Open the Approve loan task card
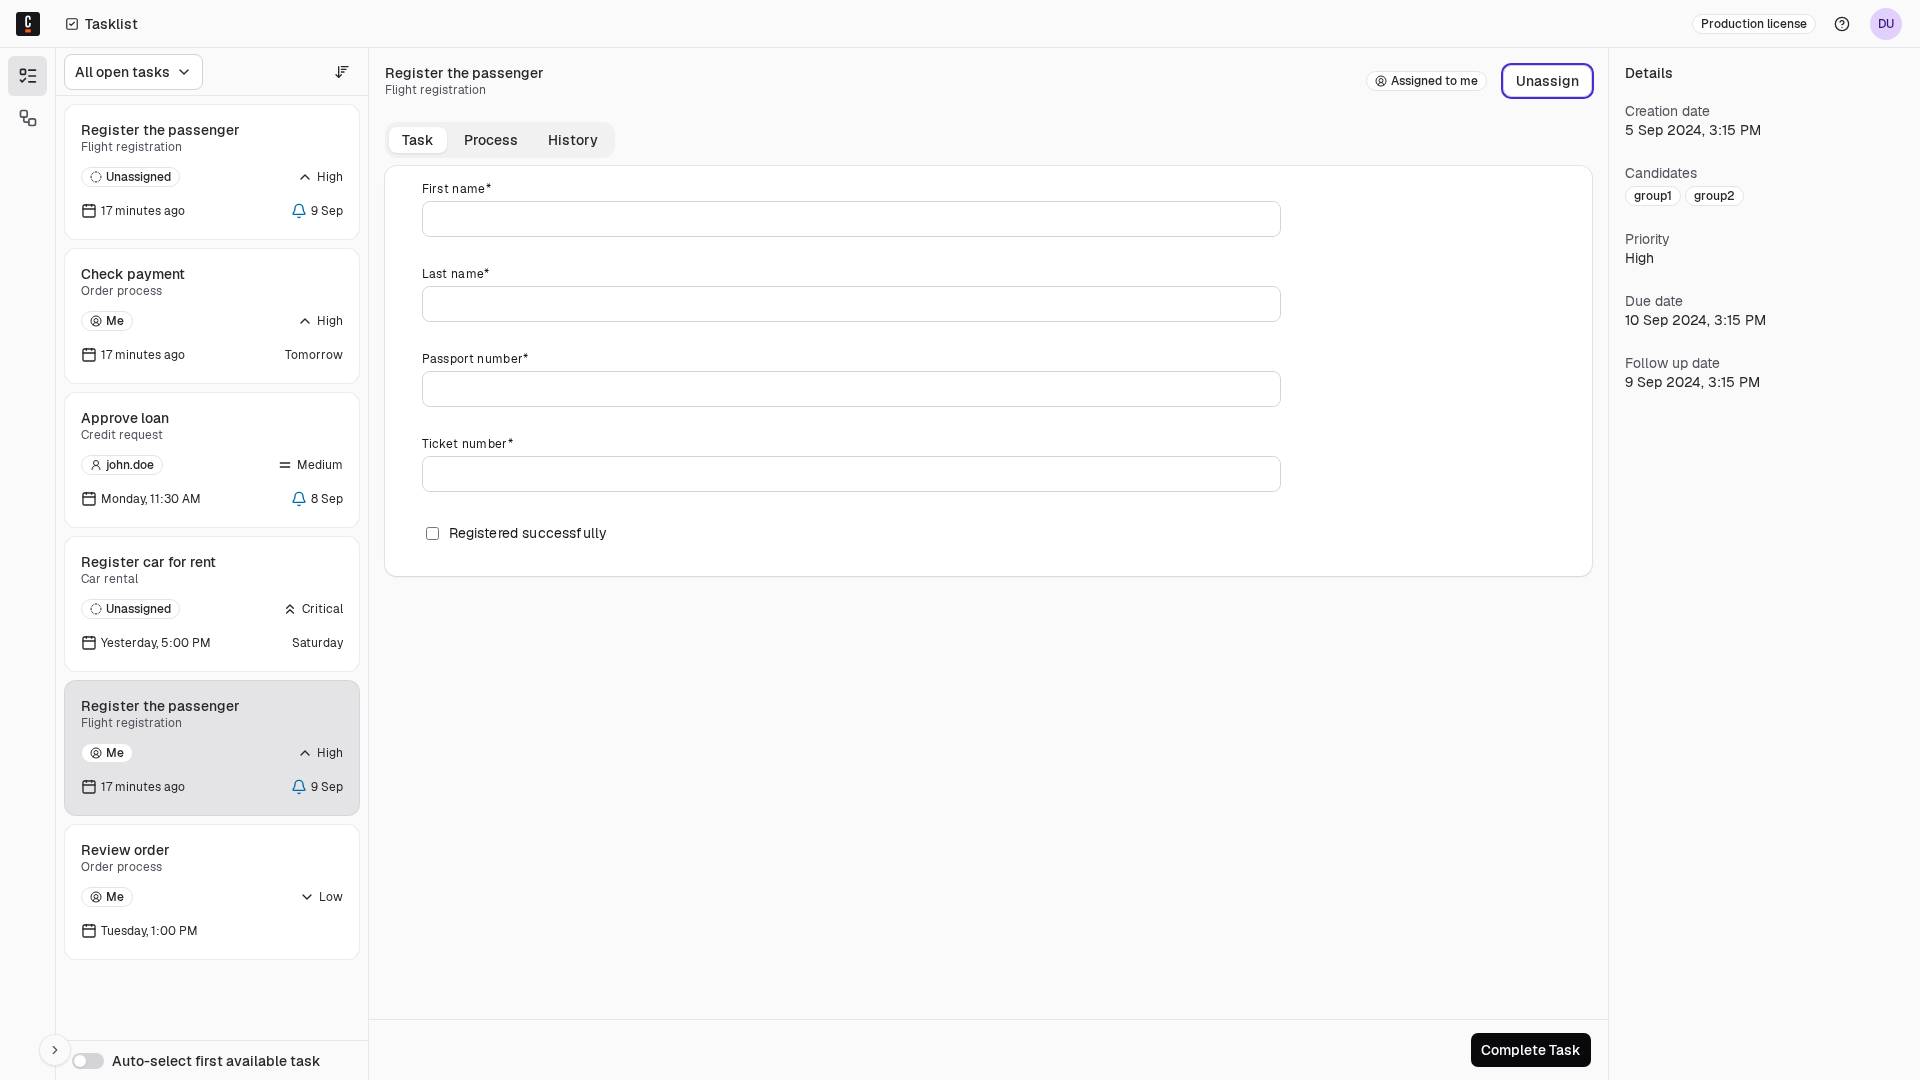Viewport: 1920px width, 1080px height. 212,460
